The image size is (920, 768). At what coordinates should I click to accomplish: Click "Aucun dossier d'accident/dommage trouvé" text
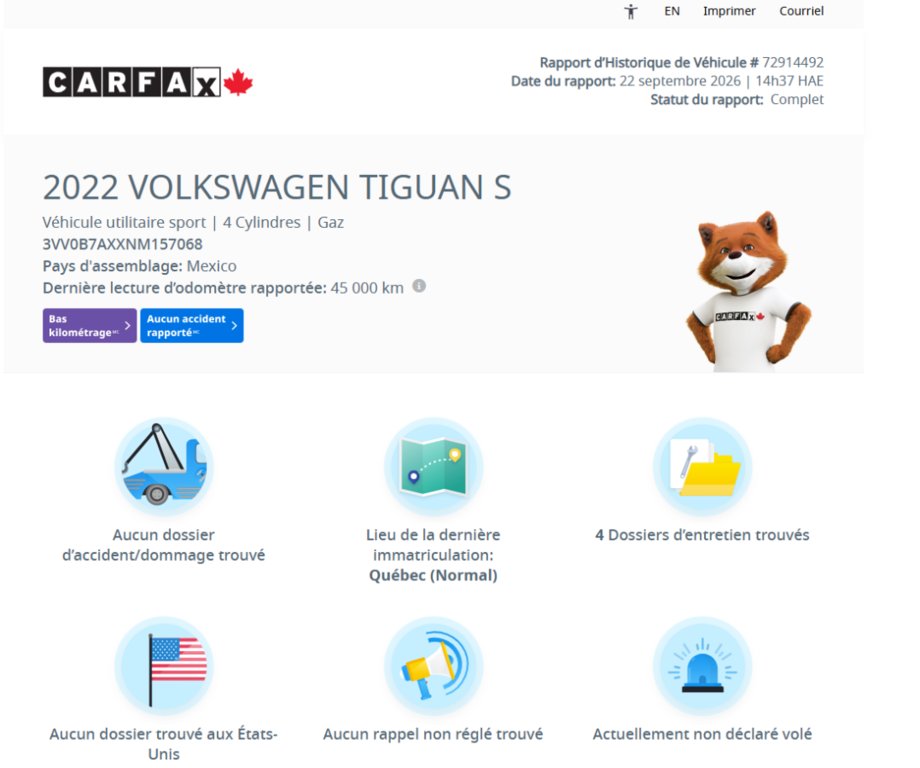tap(164, 545)
